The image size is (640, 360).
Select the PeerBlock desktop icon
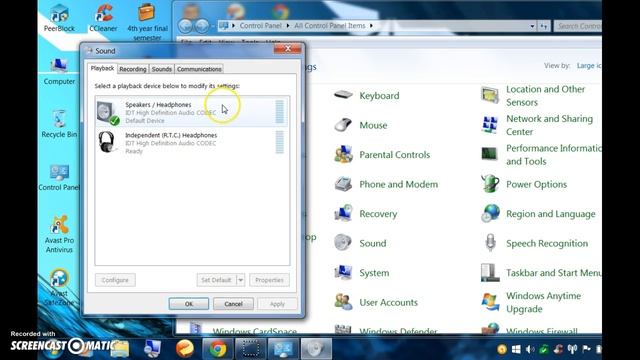59,18
